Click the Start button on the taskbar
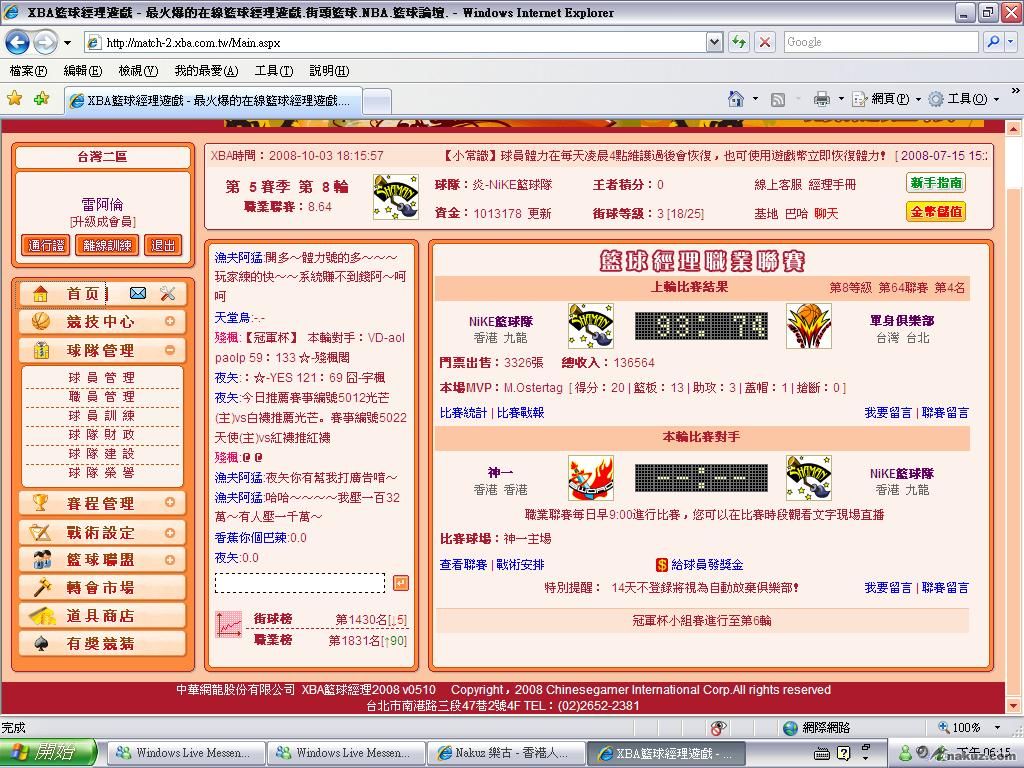1024x768 pixels. coord(48,753)
